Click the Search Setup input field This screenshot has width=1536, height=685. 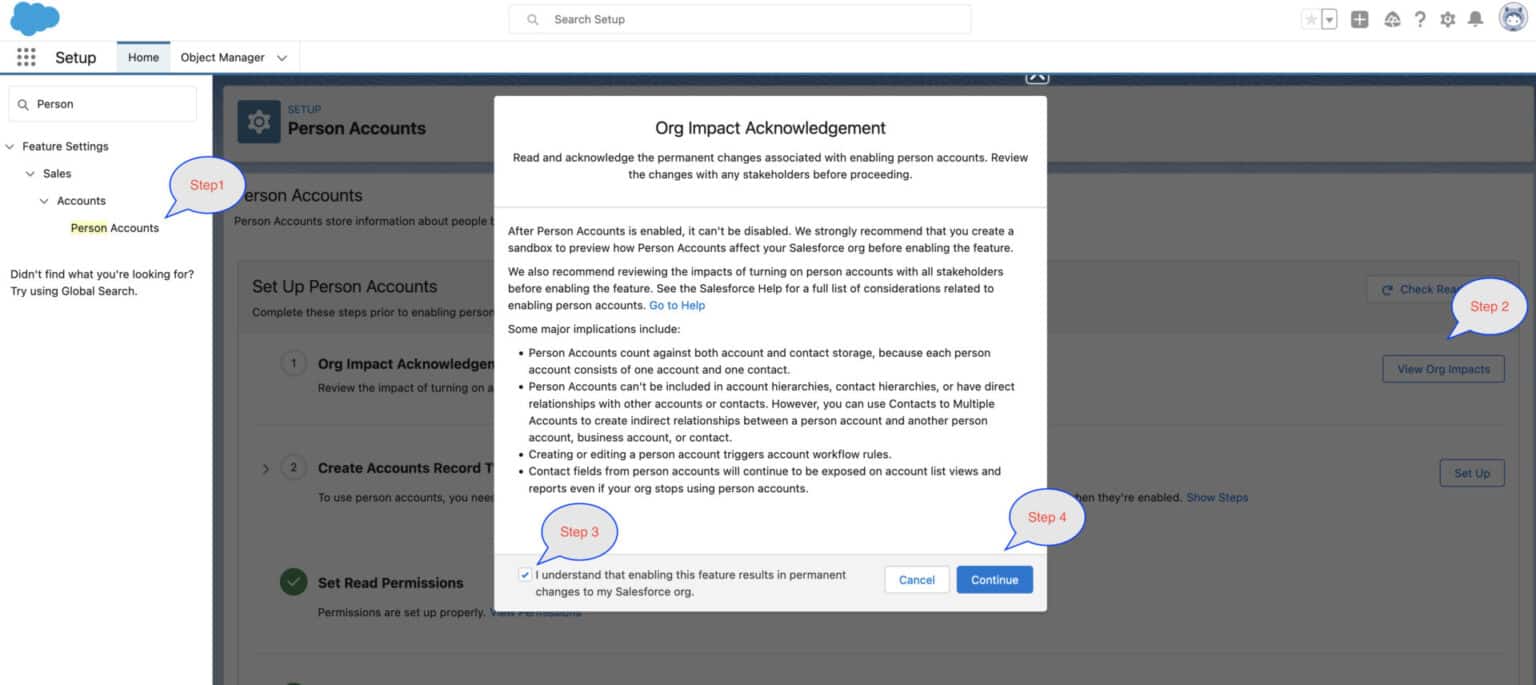[x=740, y=18]
